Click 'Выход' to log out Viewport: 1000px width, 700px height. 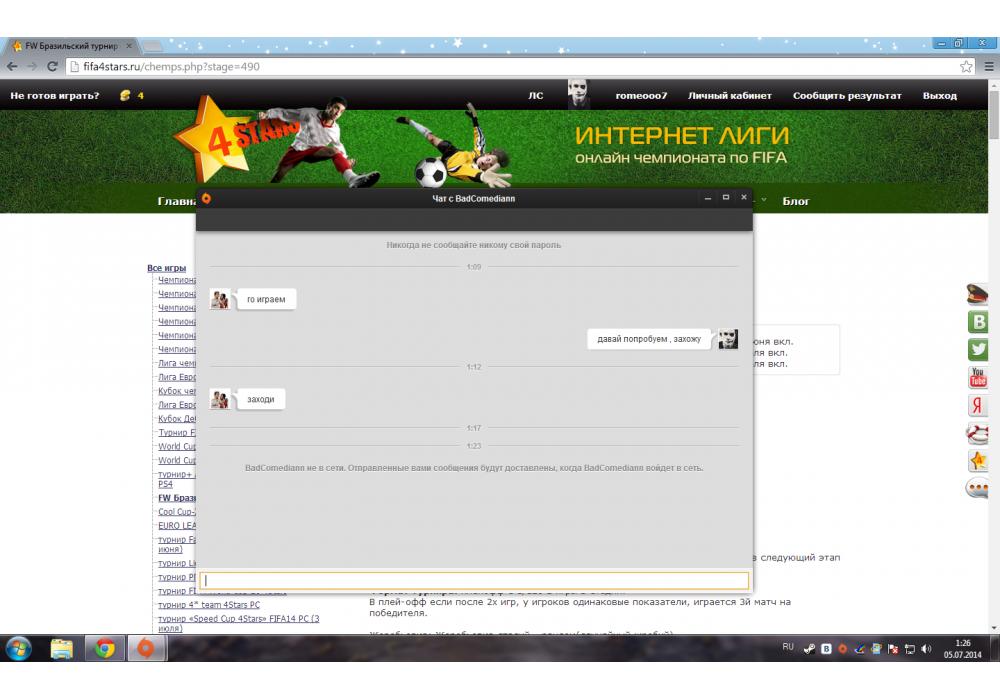939,96
